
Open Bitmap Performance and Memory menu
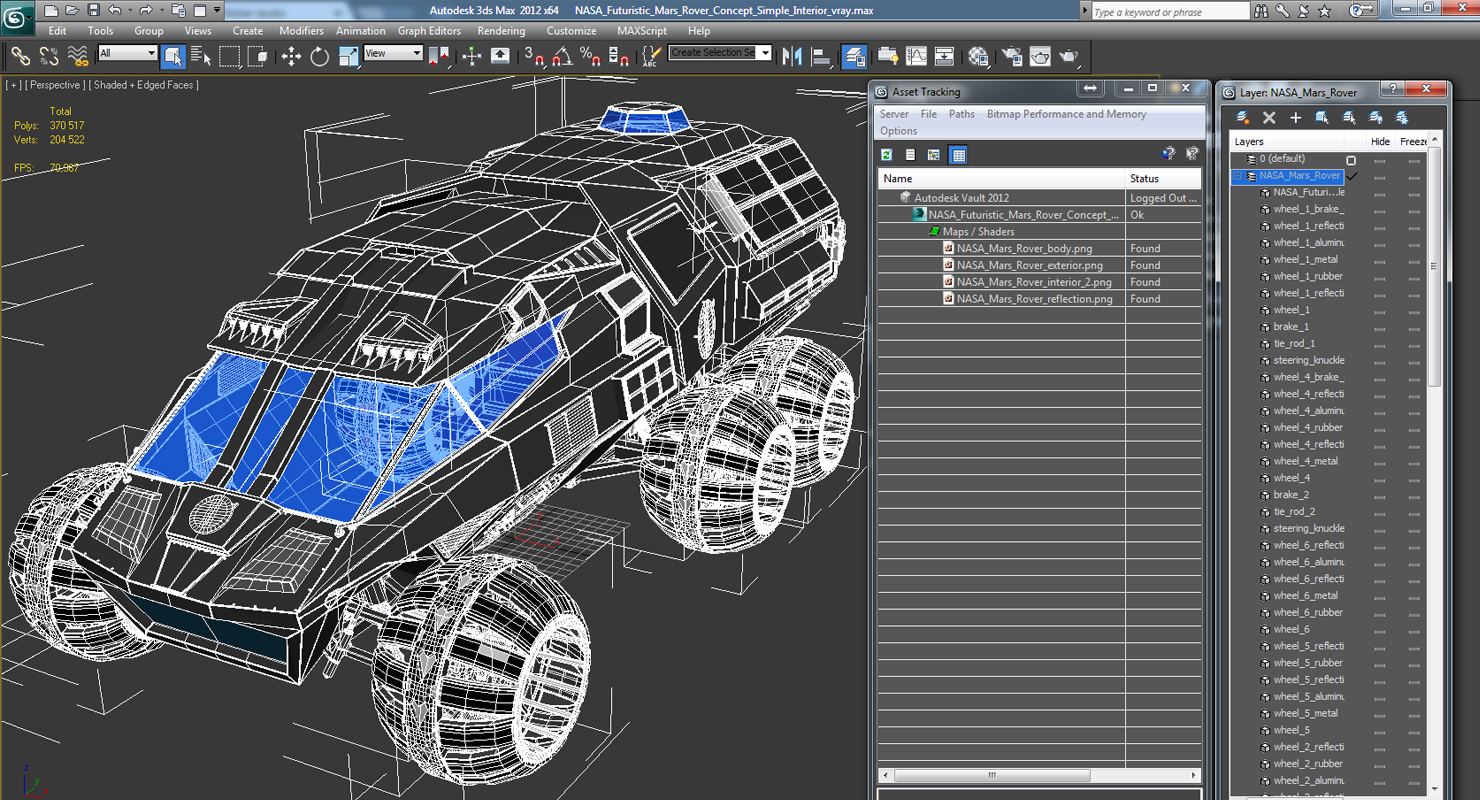point(1066,114)
